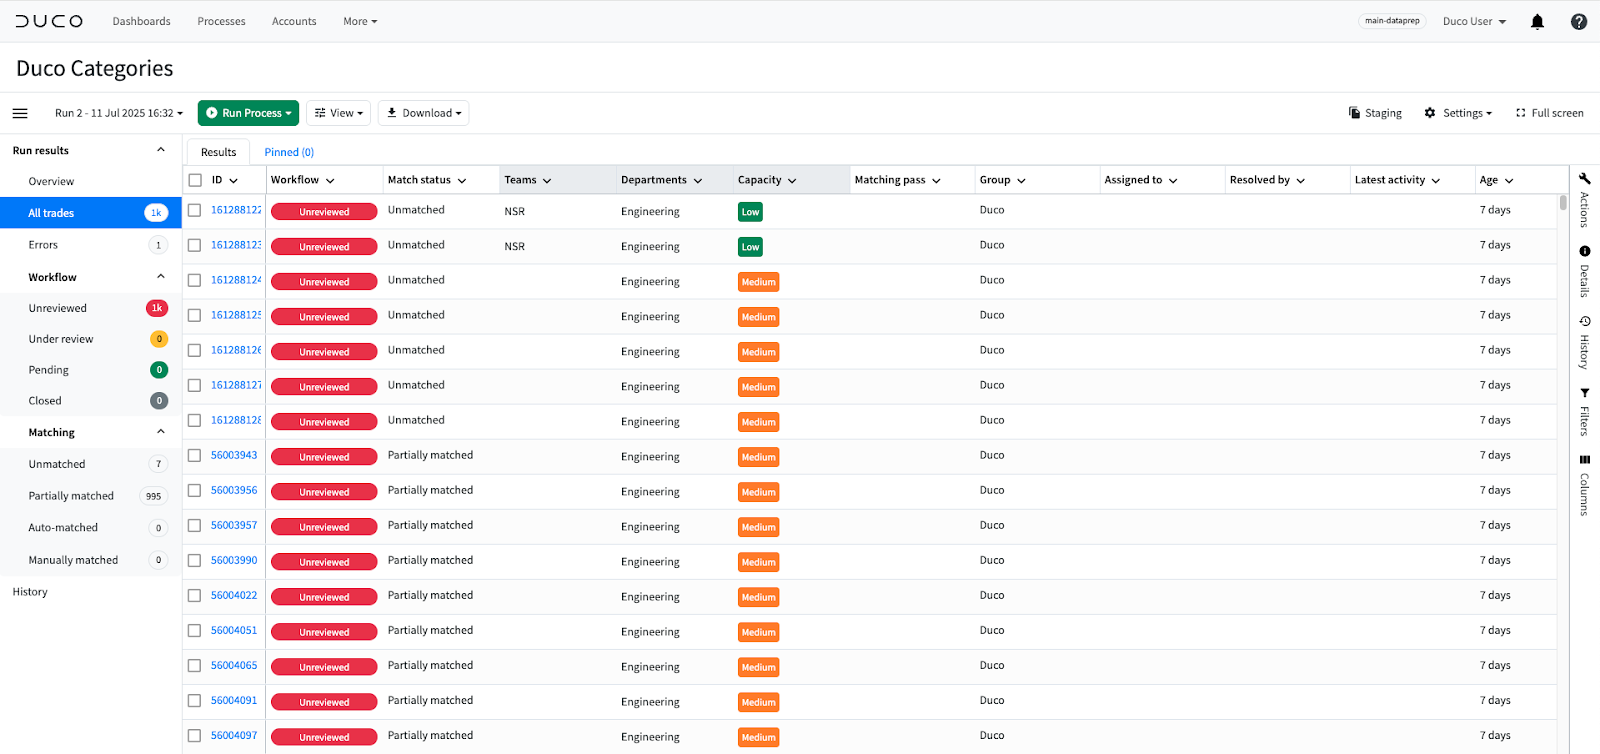
Task: Open the notifications bell
Action: [x=1538, y=21]
